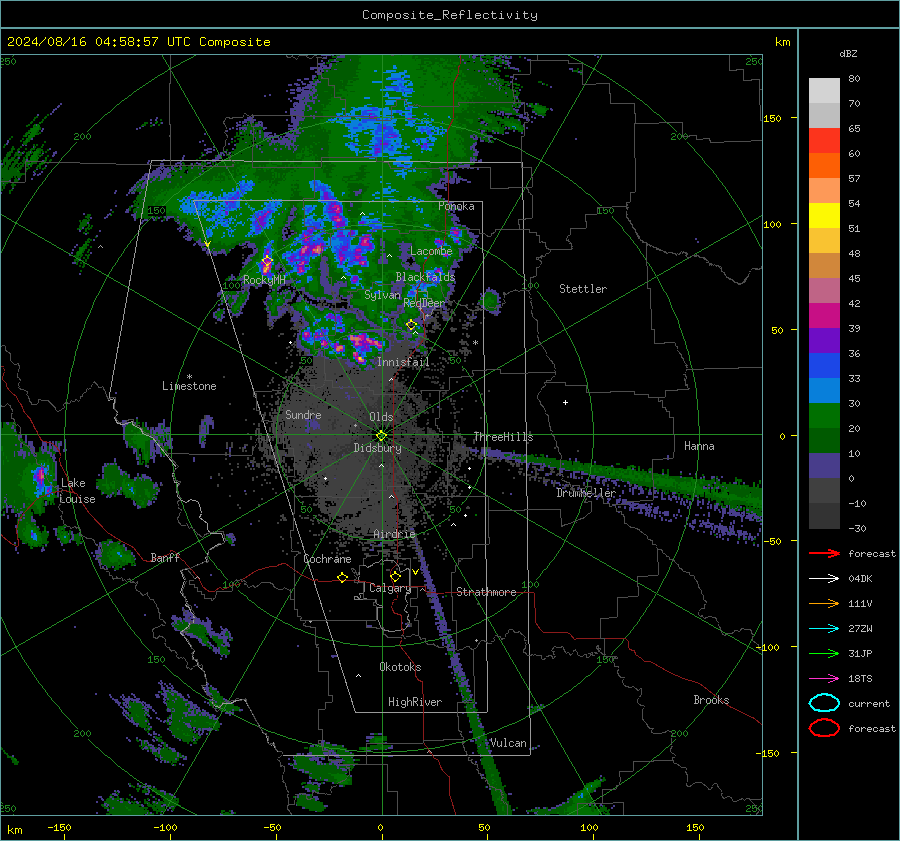Click the Lacombe map label
Viewport: 900px width, 841px height.
coord(431,251)
